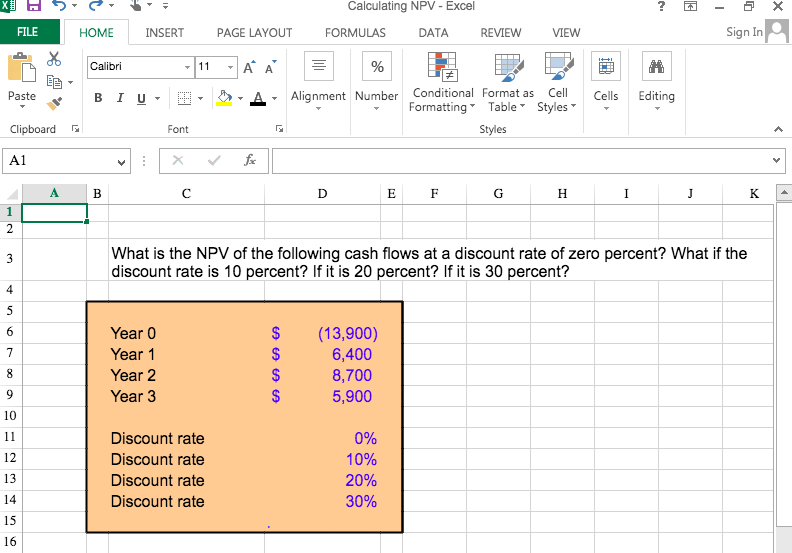Click the Enter checkmark formula bar icon
This screenshot has height=553, width=792.
pyautogui.click(x=214, y=161)
